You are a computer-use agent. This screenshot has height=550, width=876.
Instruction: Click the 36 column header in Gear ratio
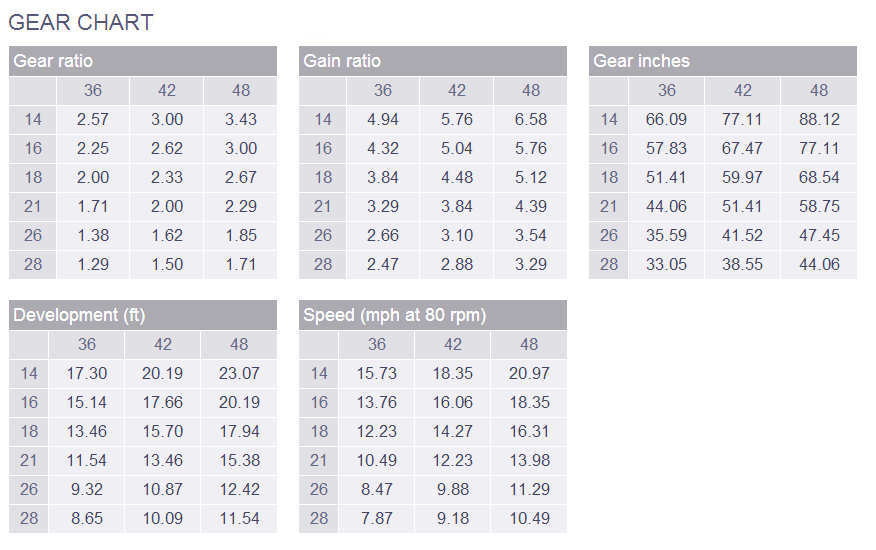pos(93,91)
